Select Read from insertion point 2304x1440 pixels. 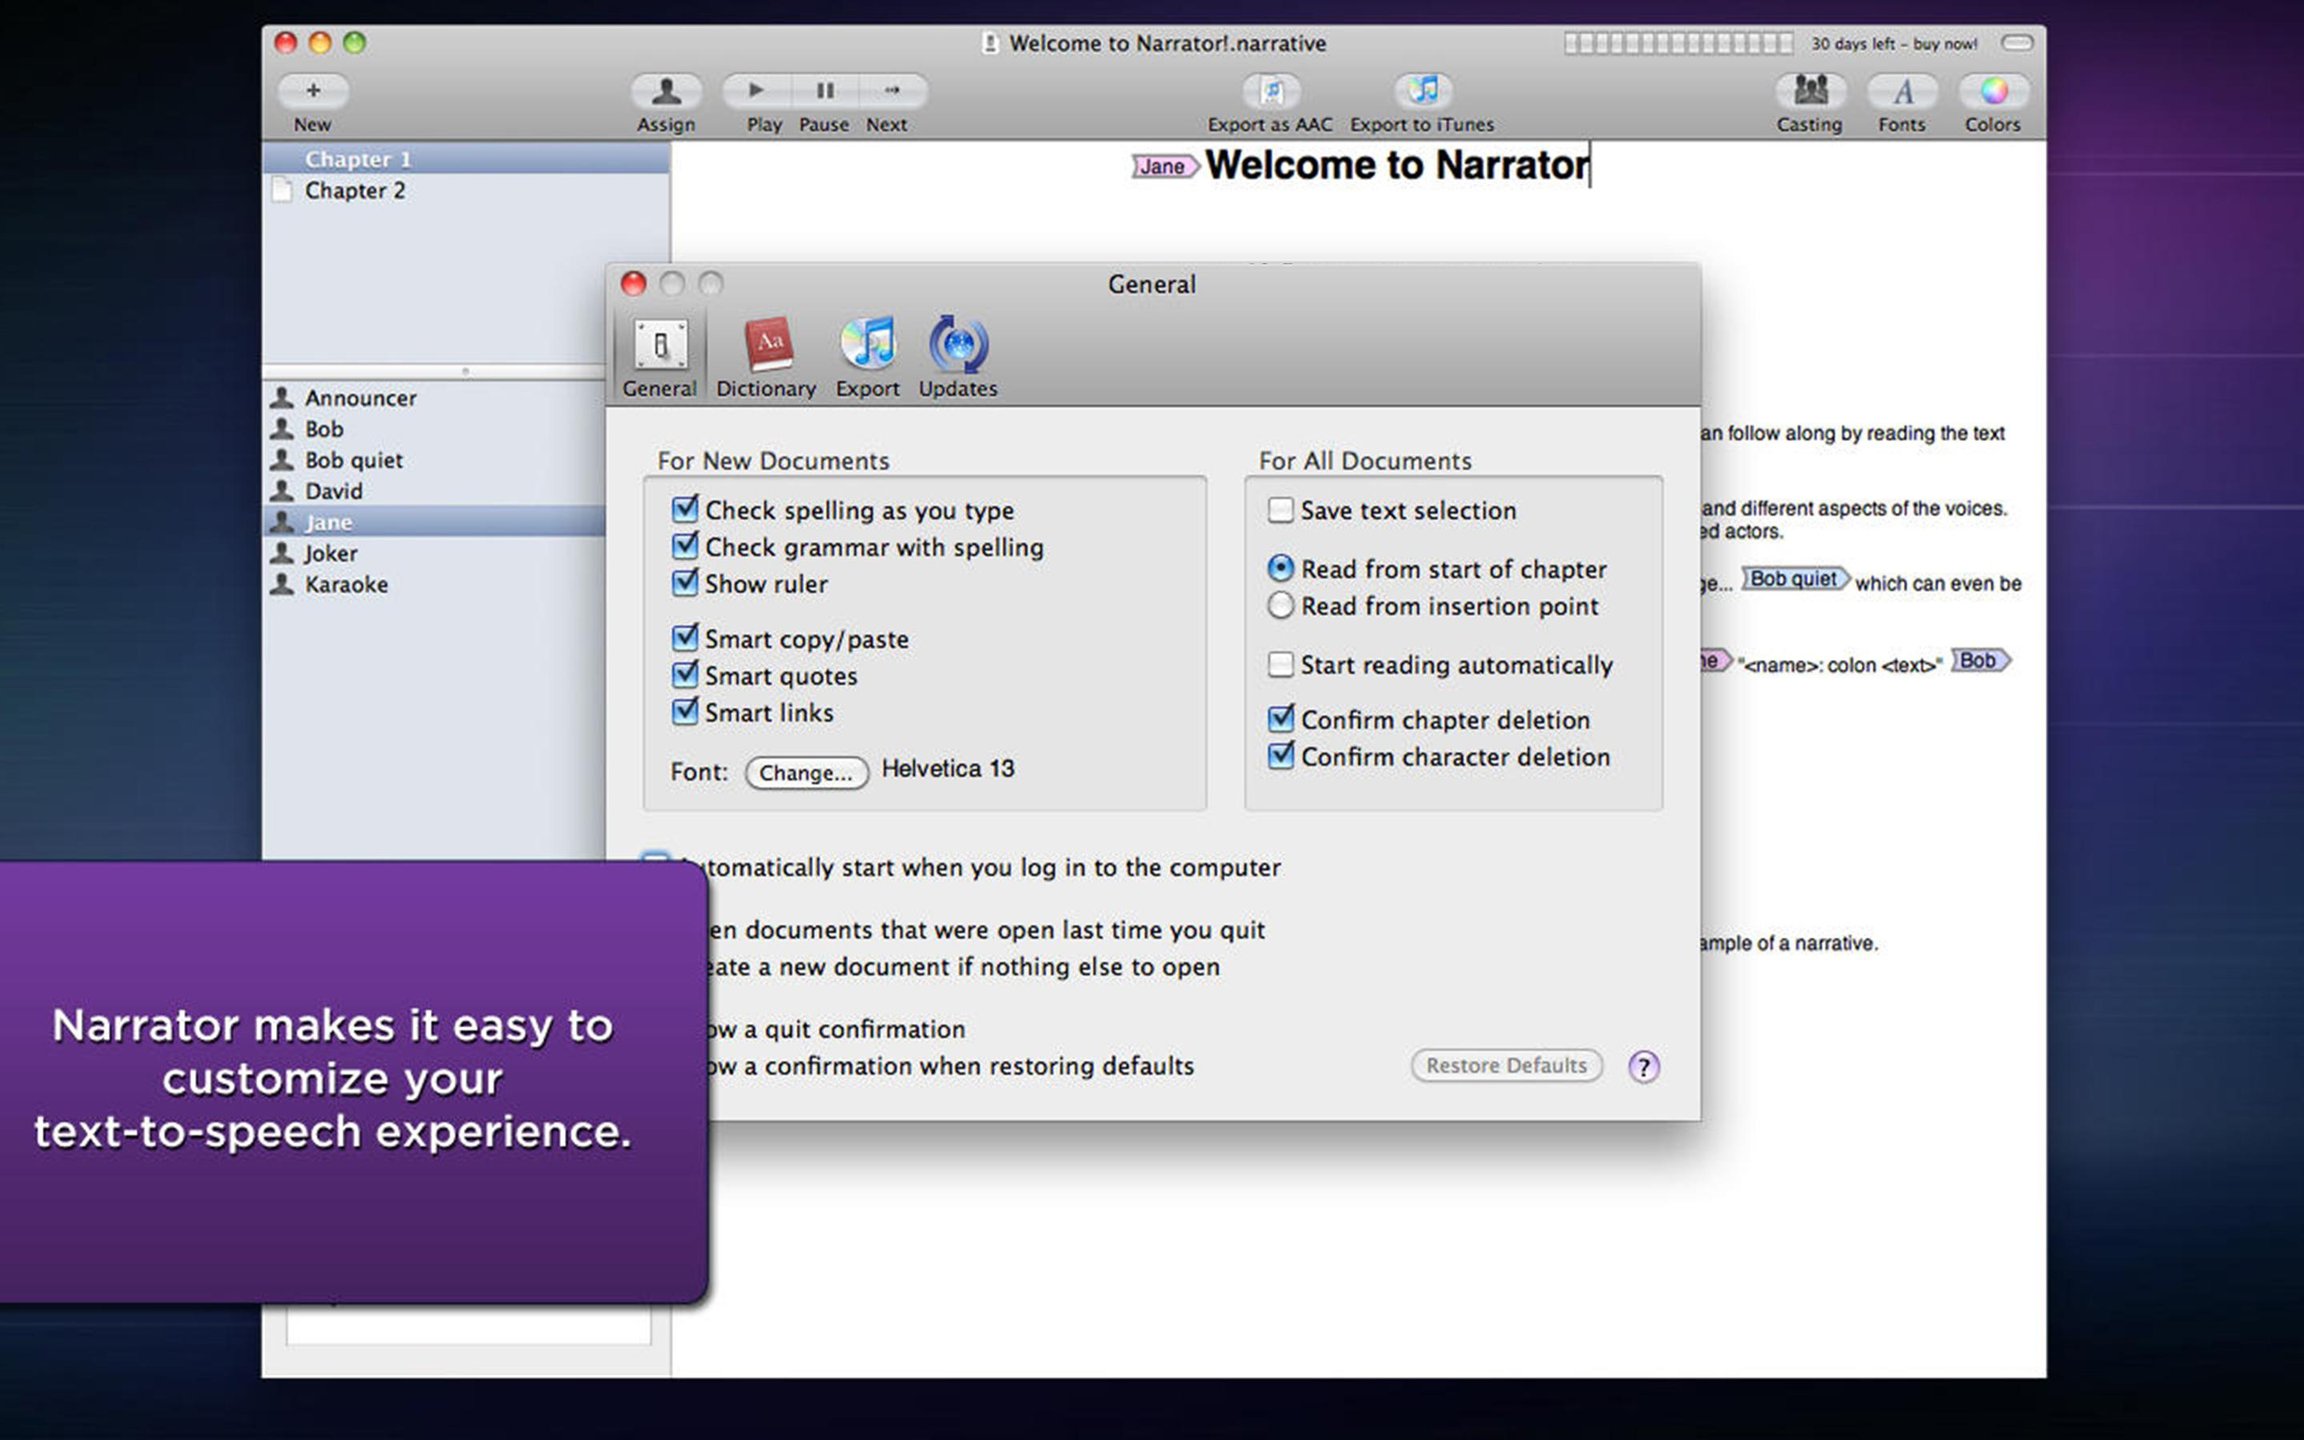pos(1280,605)
